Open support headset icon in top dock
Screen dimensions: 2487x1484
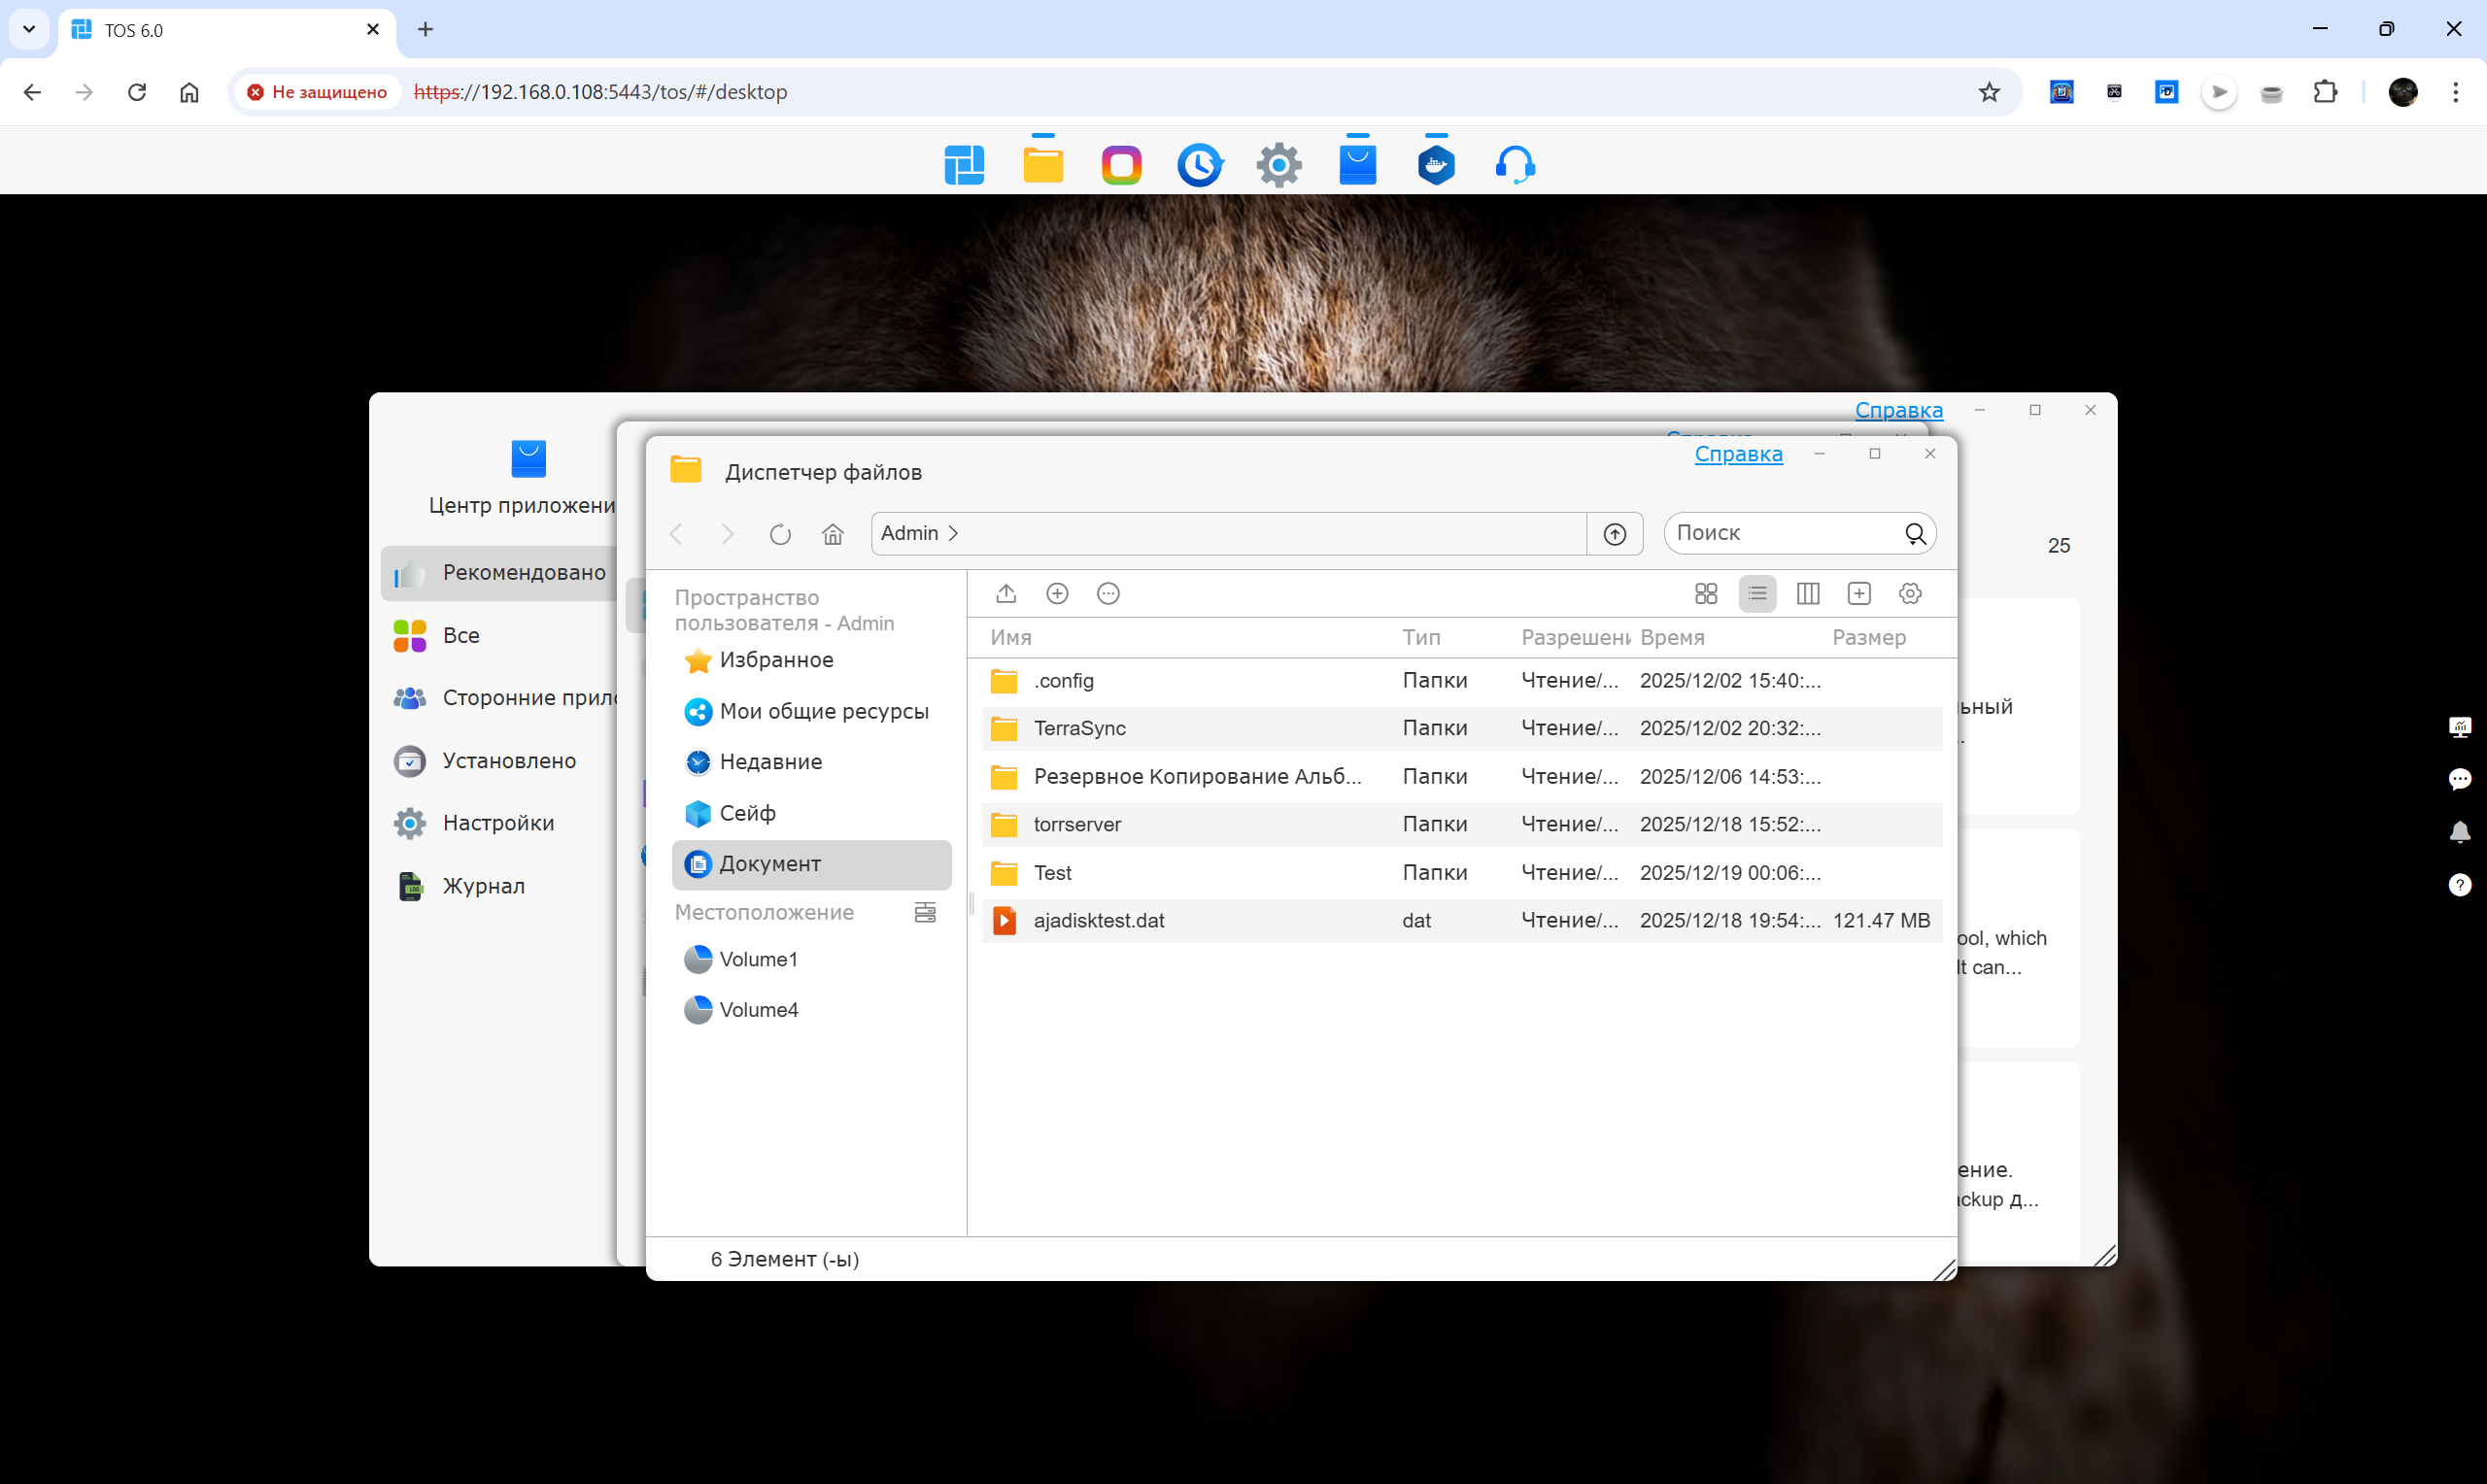[1515, 164]
